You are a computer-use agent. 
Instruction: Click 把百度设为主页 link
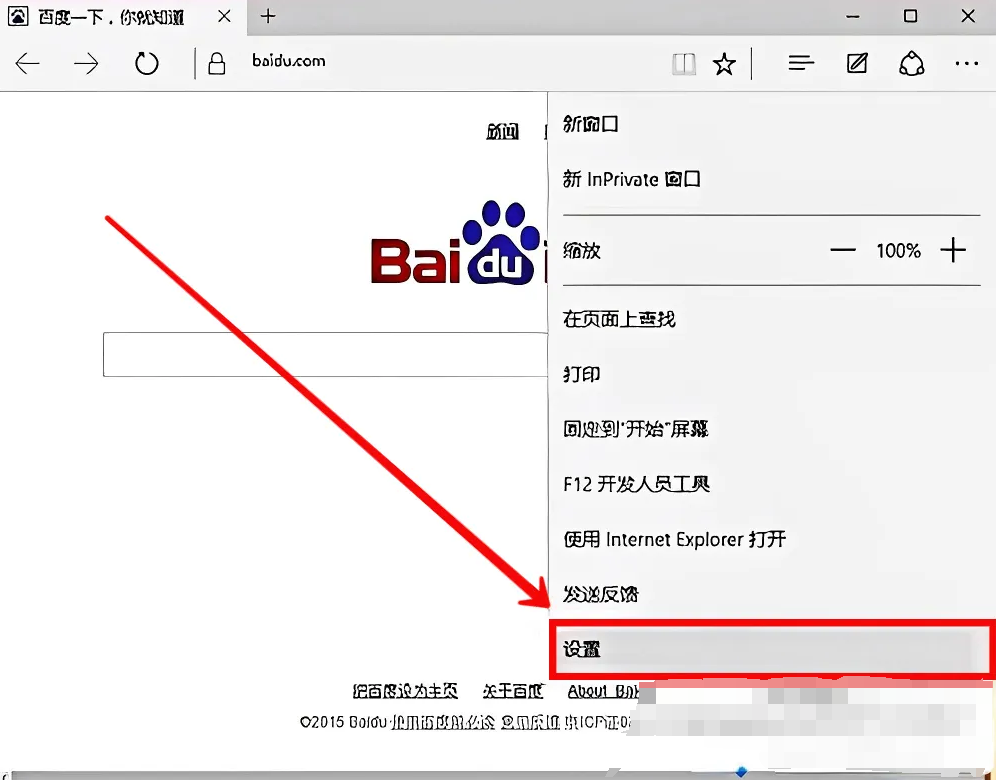pos(405,690)
